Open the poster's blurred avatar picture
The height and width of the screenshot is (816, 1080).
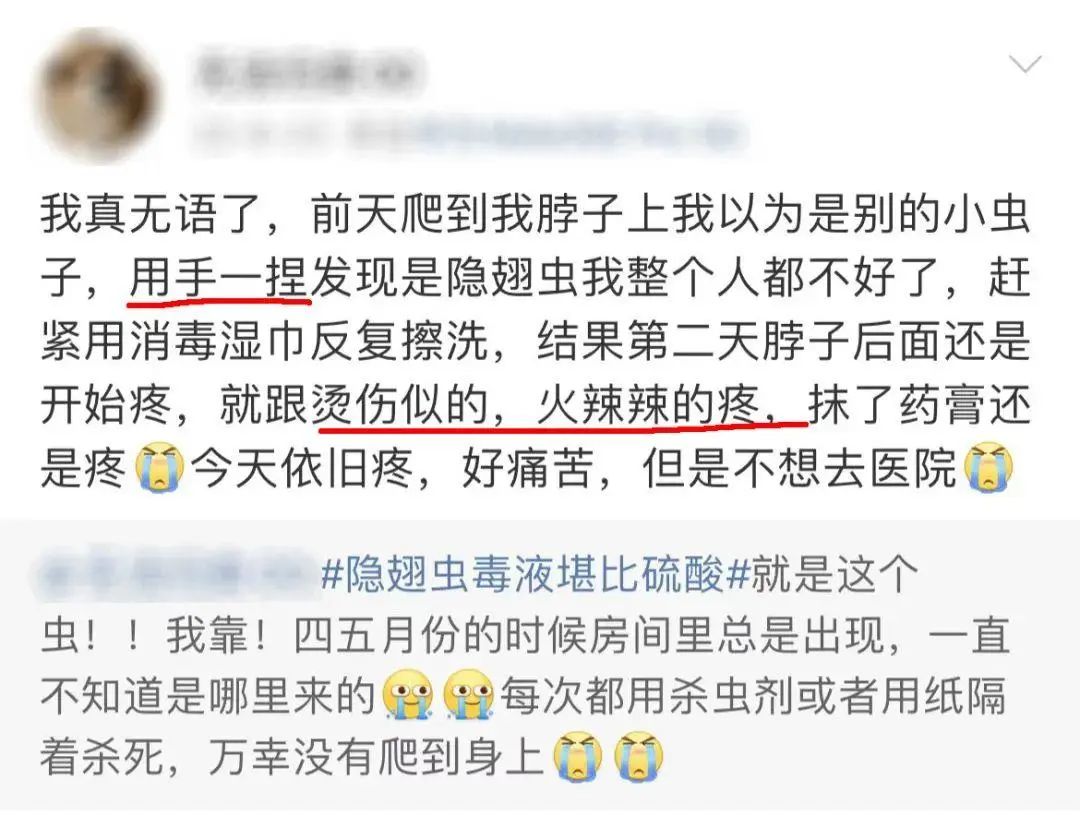99,96
